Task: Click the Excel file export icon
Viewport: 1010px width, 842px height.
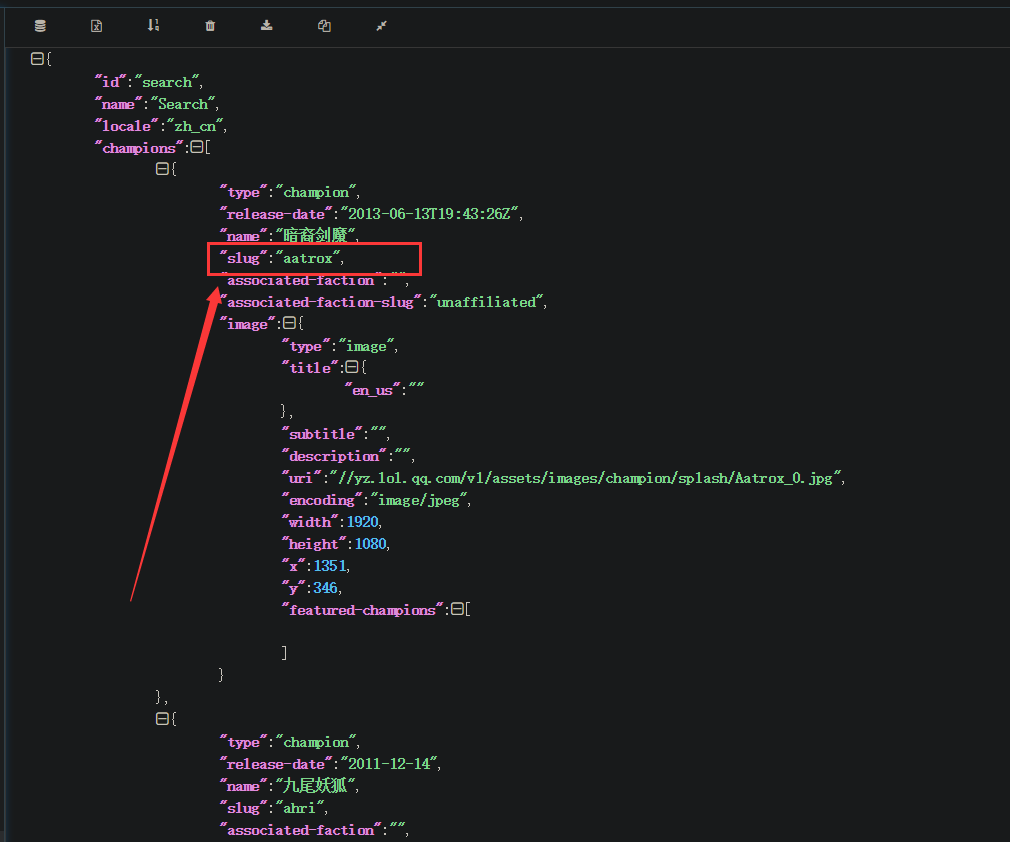Action: click(97, 26)
